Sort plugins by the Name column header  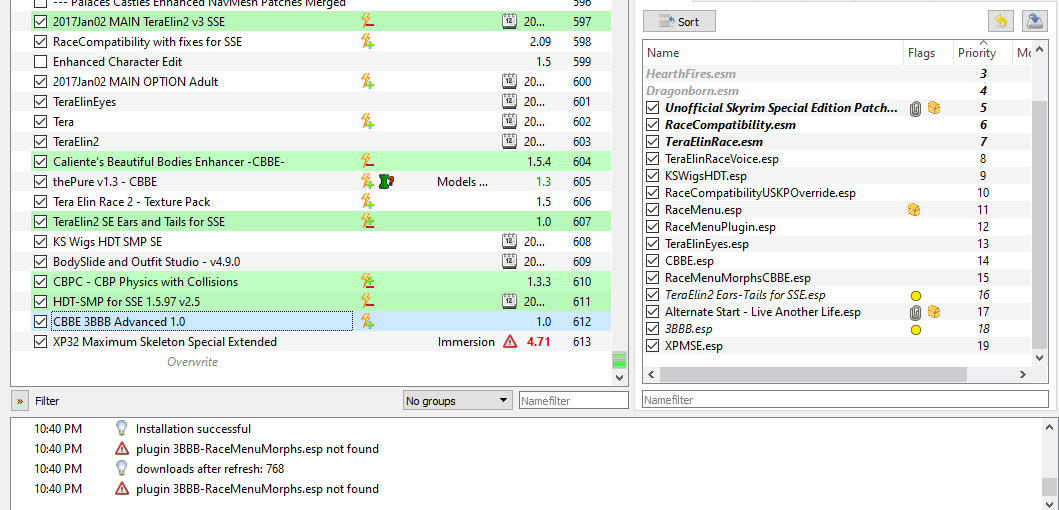(773, 52)
